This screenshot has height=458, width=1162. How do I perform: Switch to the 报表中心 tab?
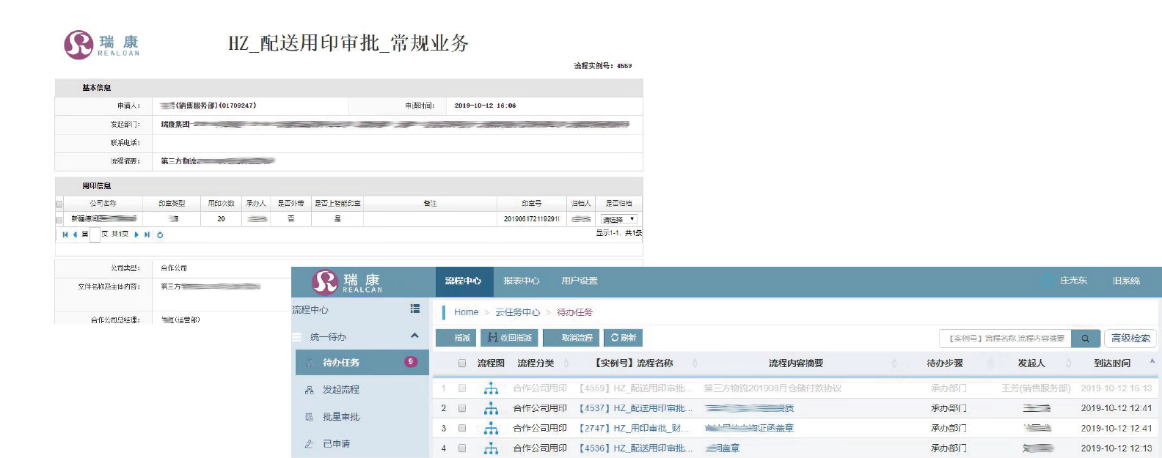point(521,281)
